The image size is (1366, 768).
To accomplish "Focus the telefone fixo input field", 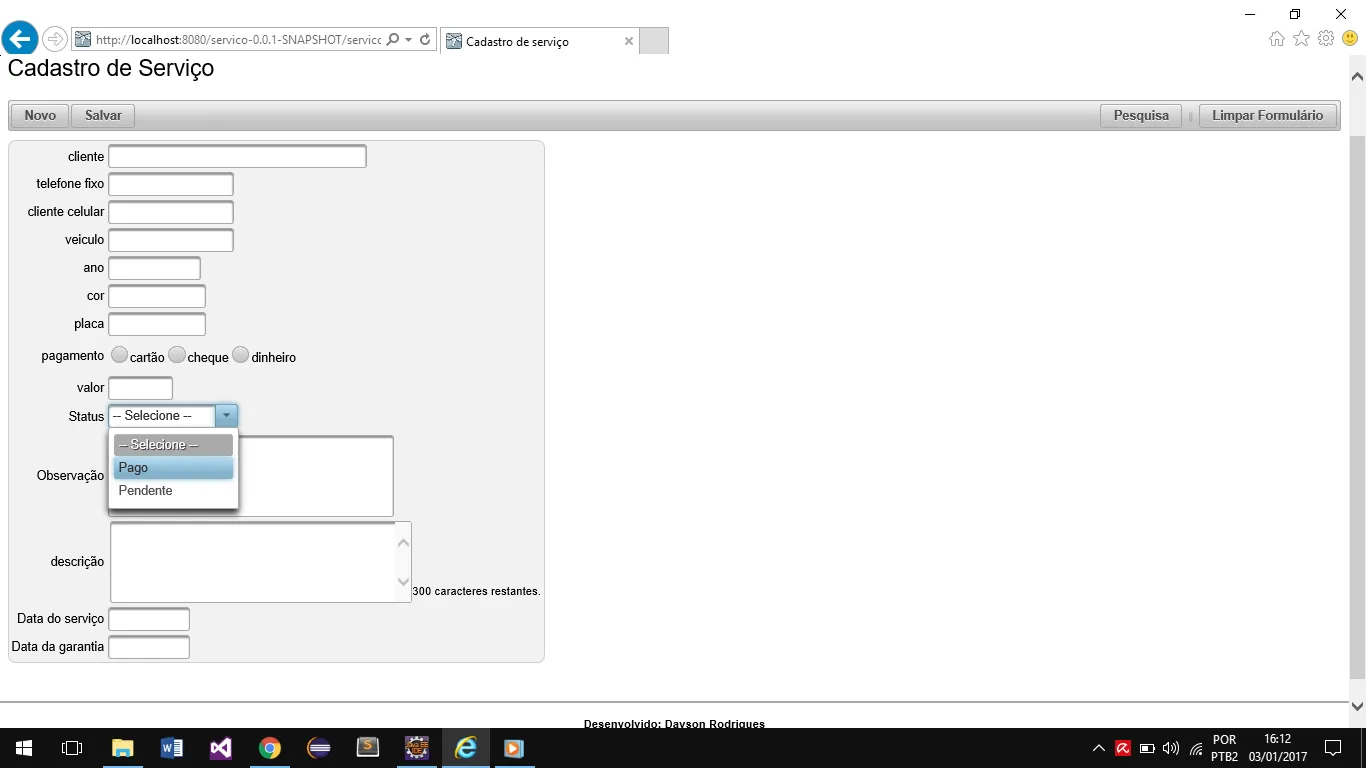I will click(171, 185).
